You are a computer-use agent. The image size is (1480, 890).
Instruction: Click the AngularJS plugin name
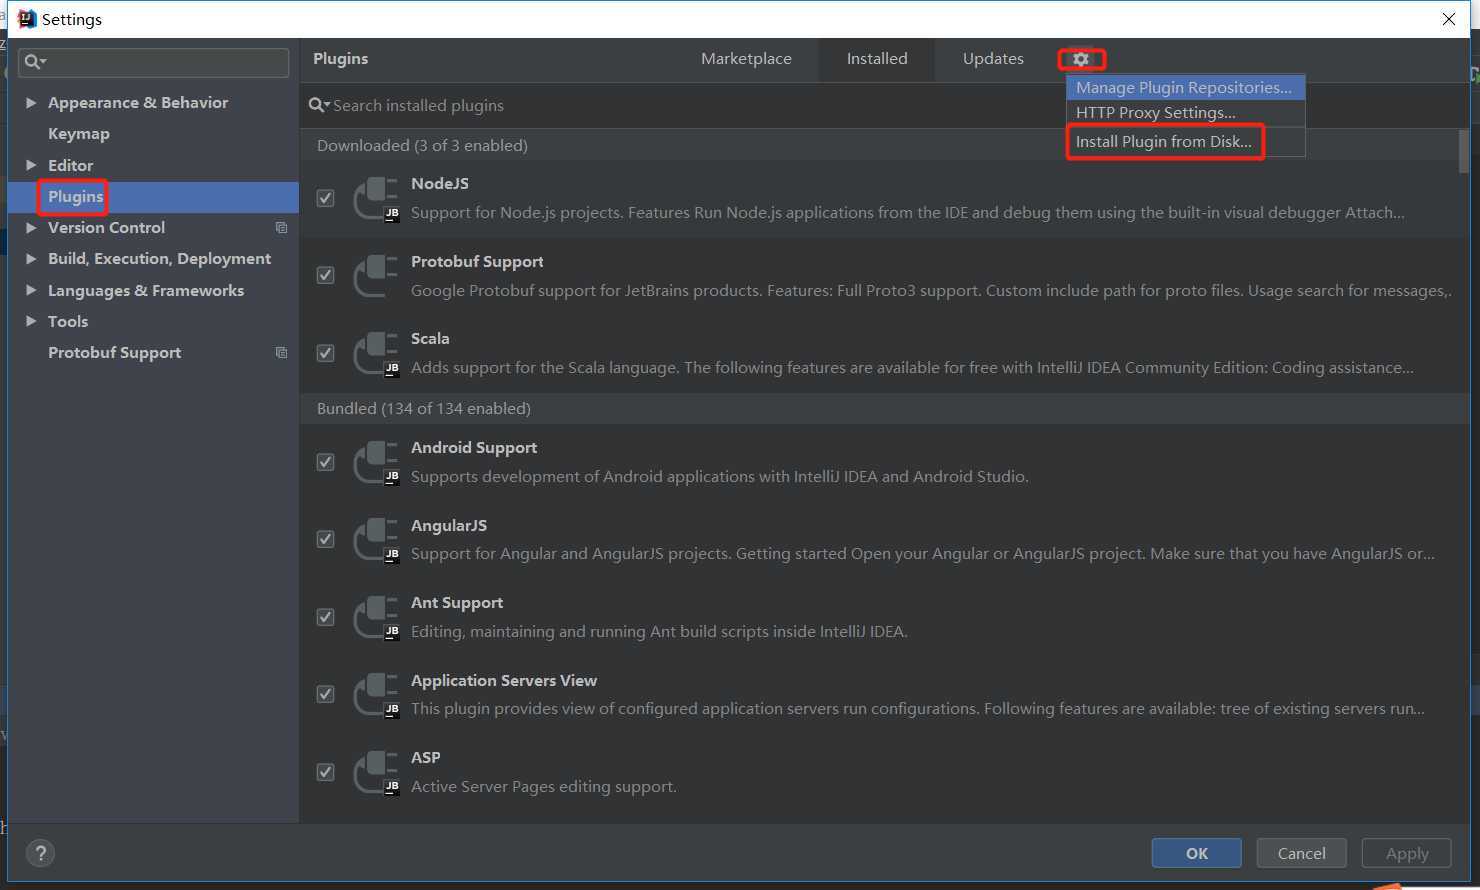coord(449,526)
